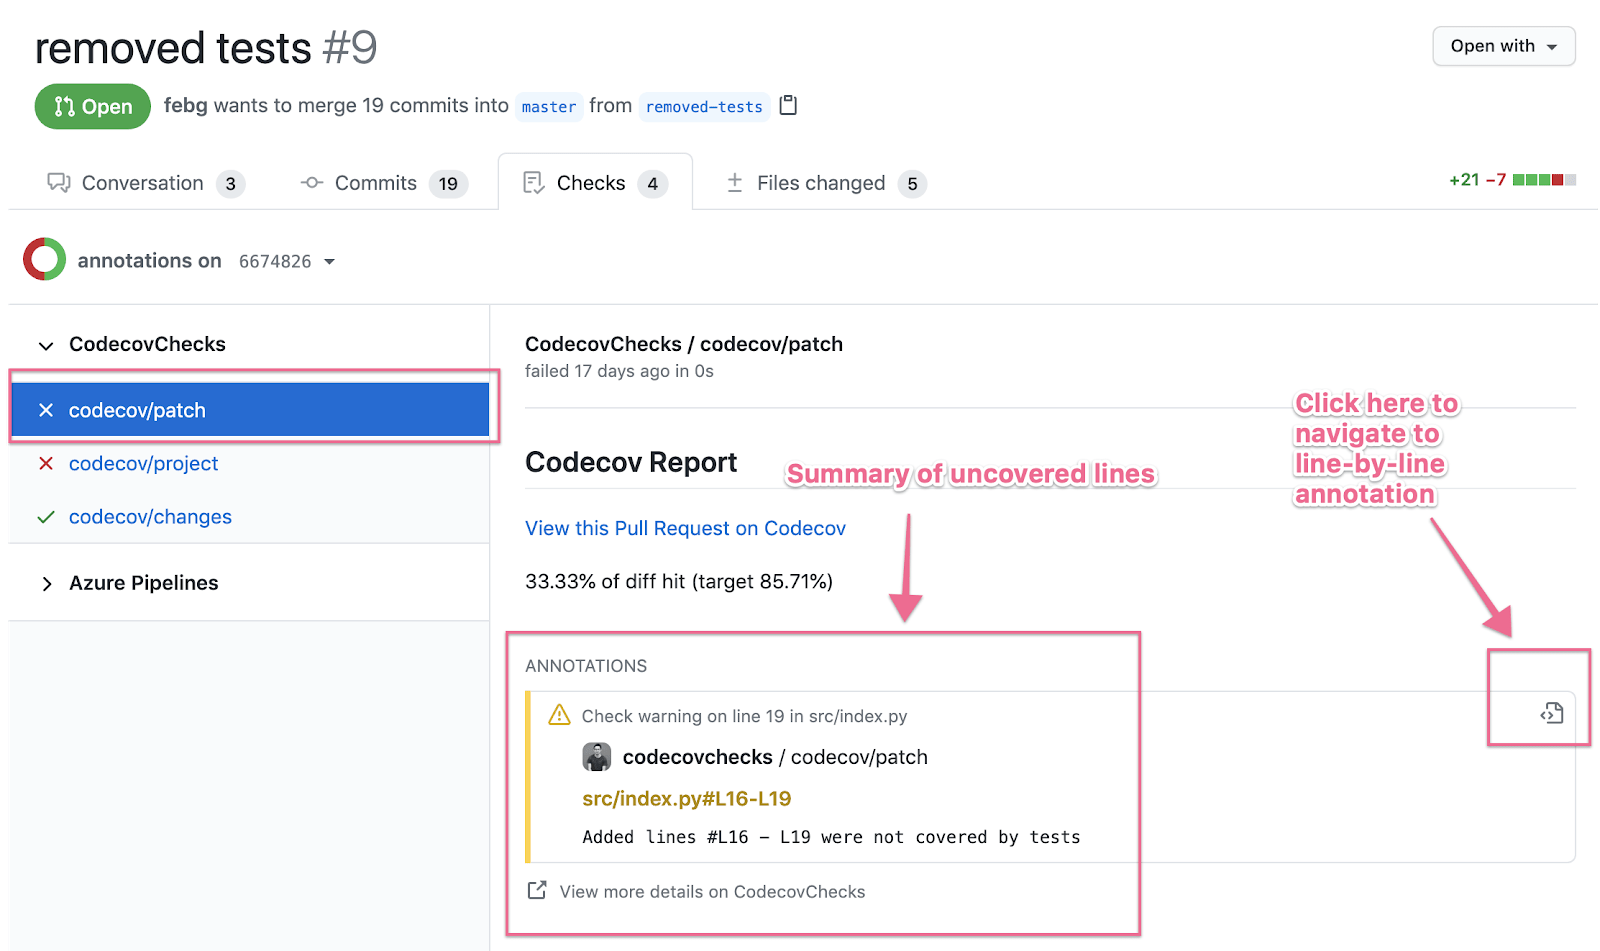Open the src/index.py#L16-L19 link
The height and width of the screenshot is (951, 1600).
click(686, 798)
